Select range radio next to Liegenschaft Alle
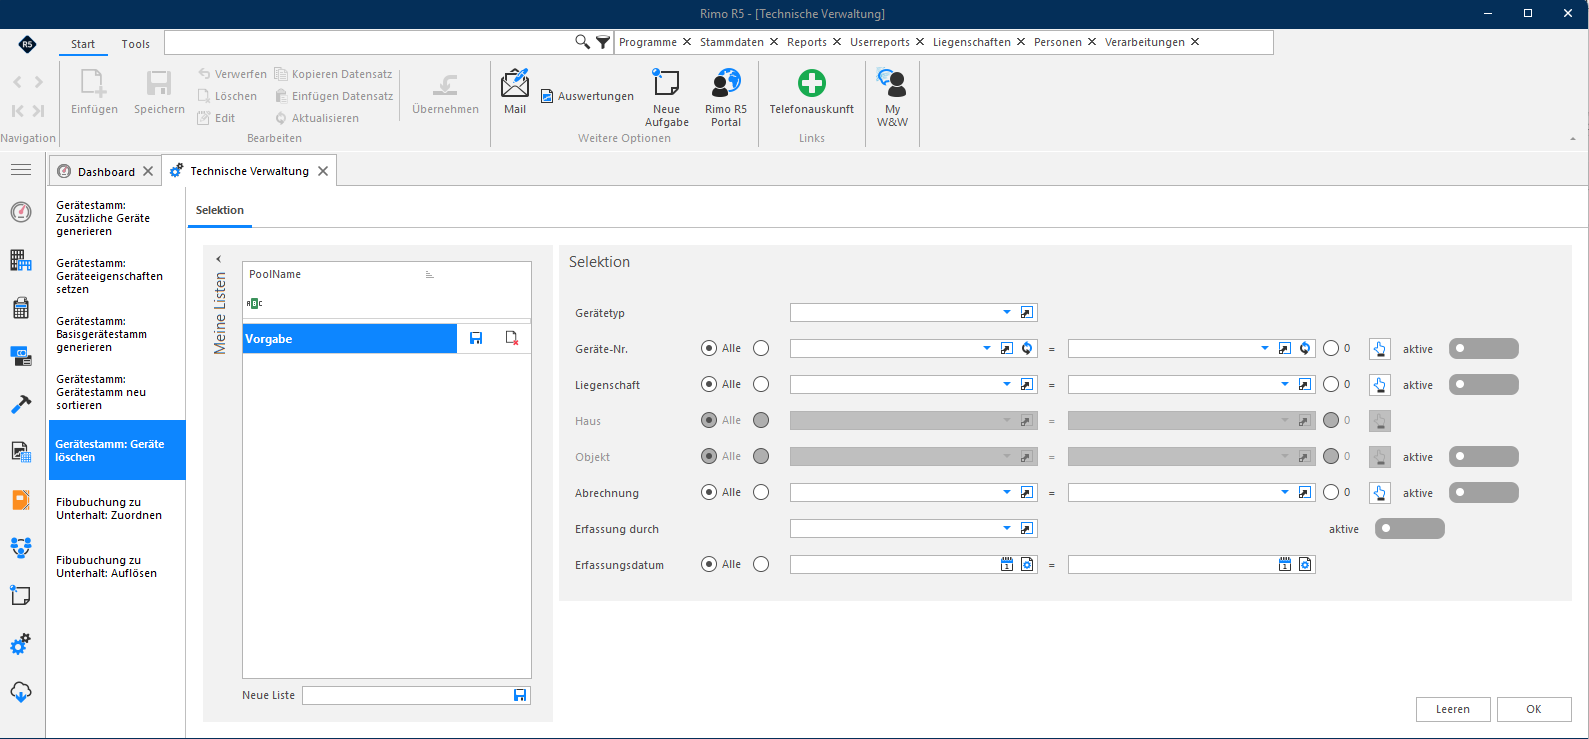Image resolution: width=1589 pixels, height=739 pixels. [x=761, y=385]
